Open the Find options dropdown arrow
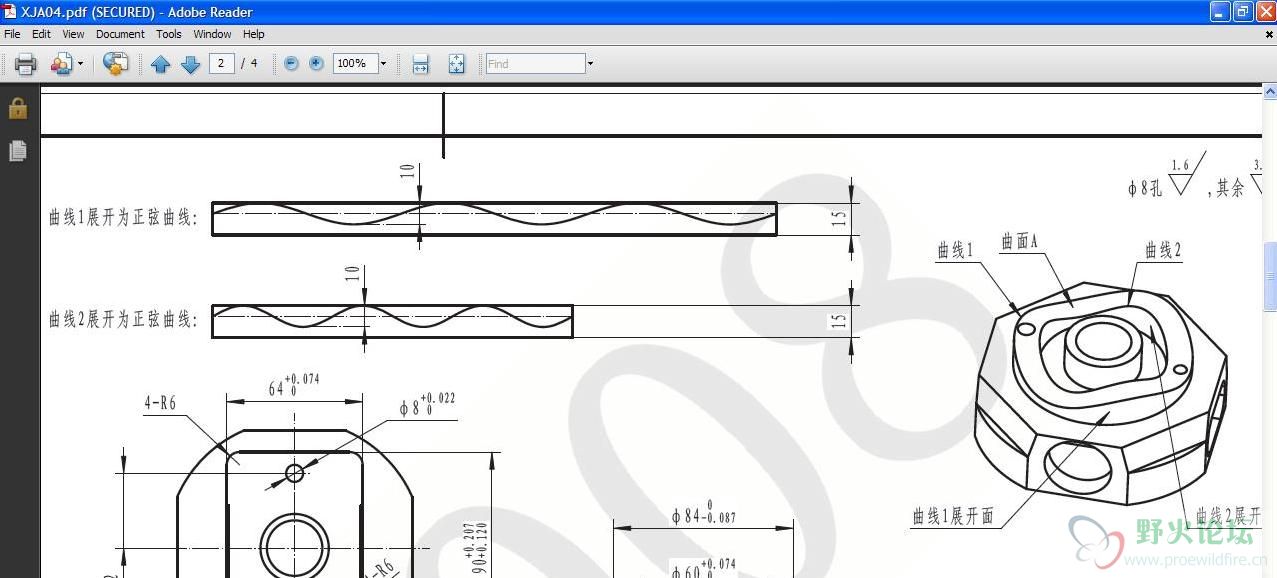 (x=590, y=63)
